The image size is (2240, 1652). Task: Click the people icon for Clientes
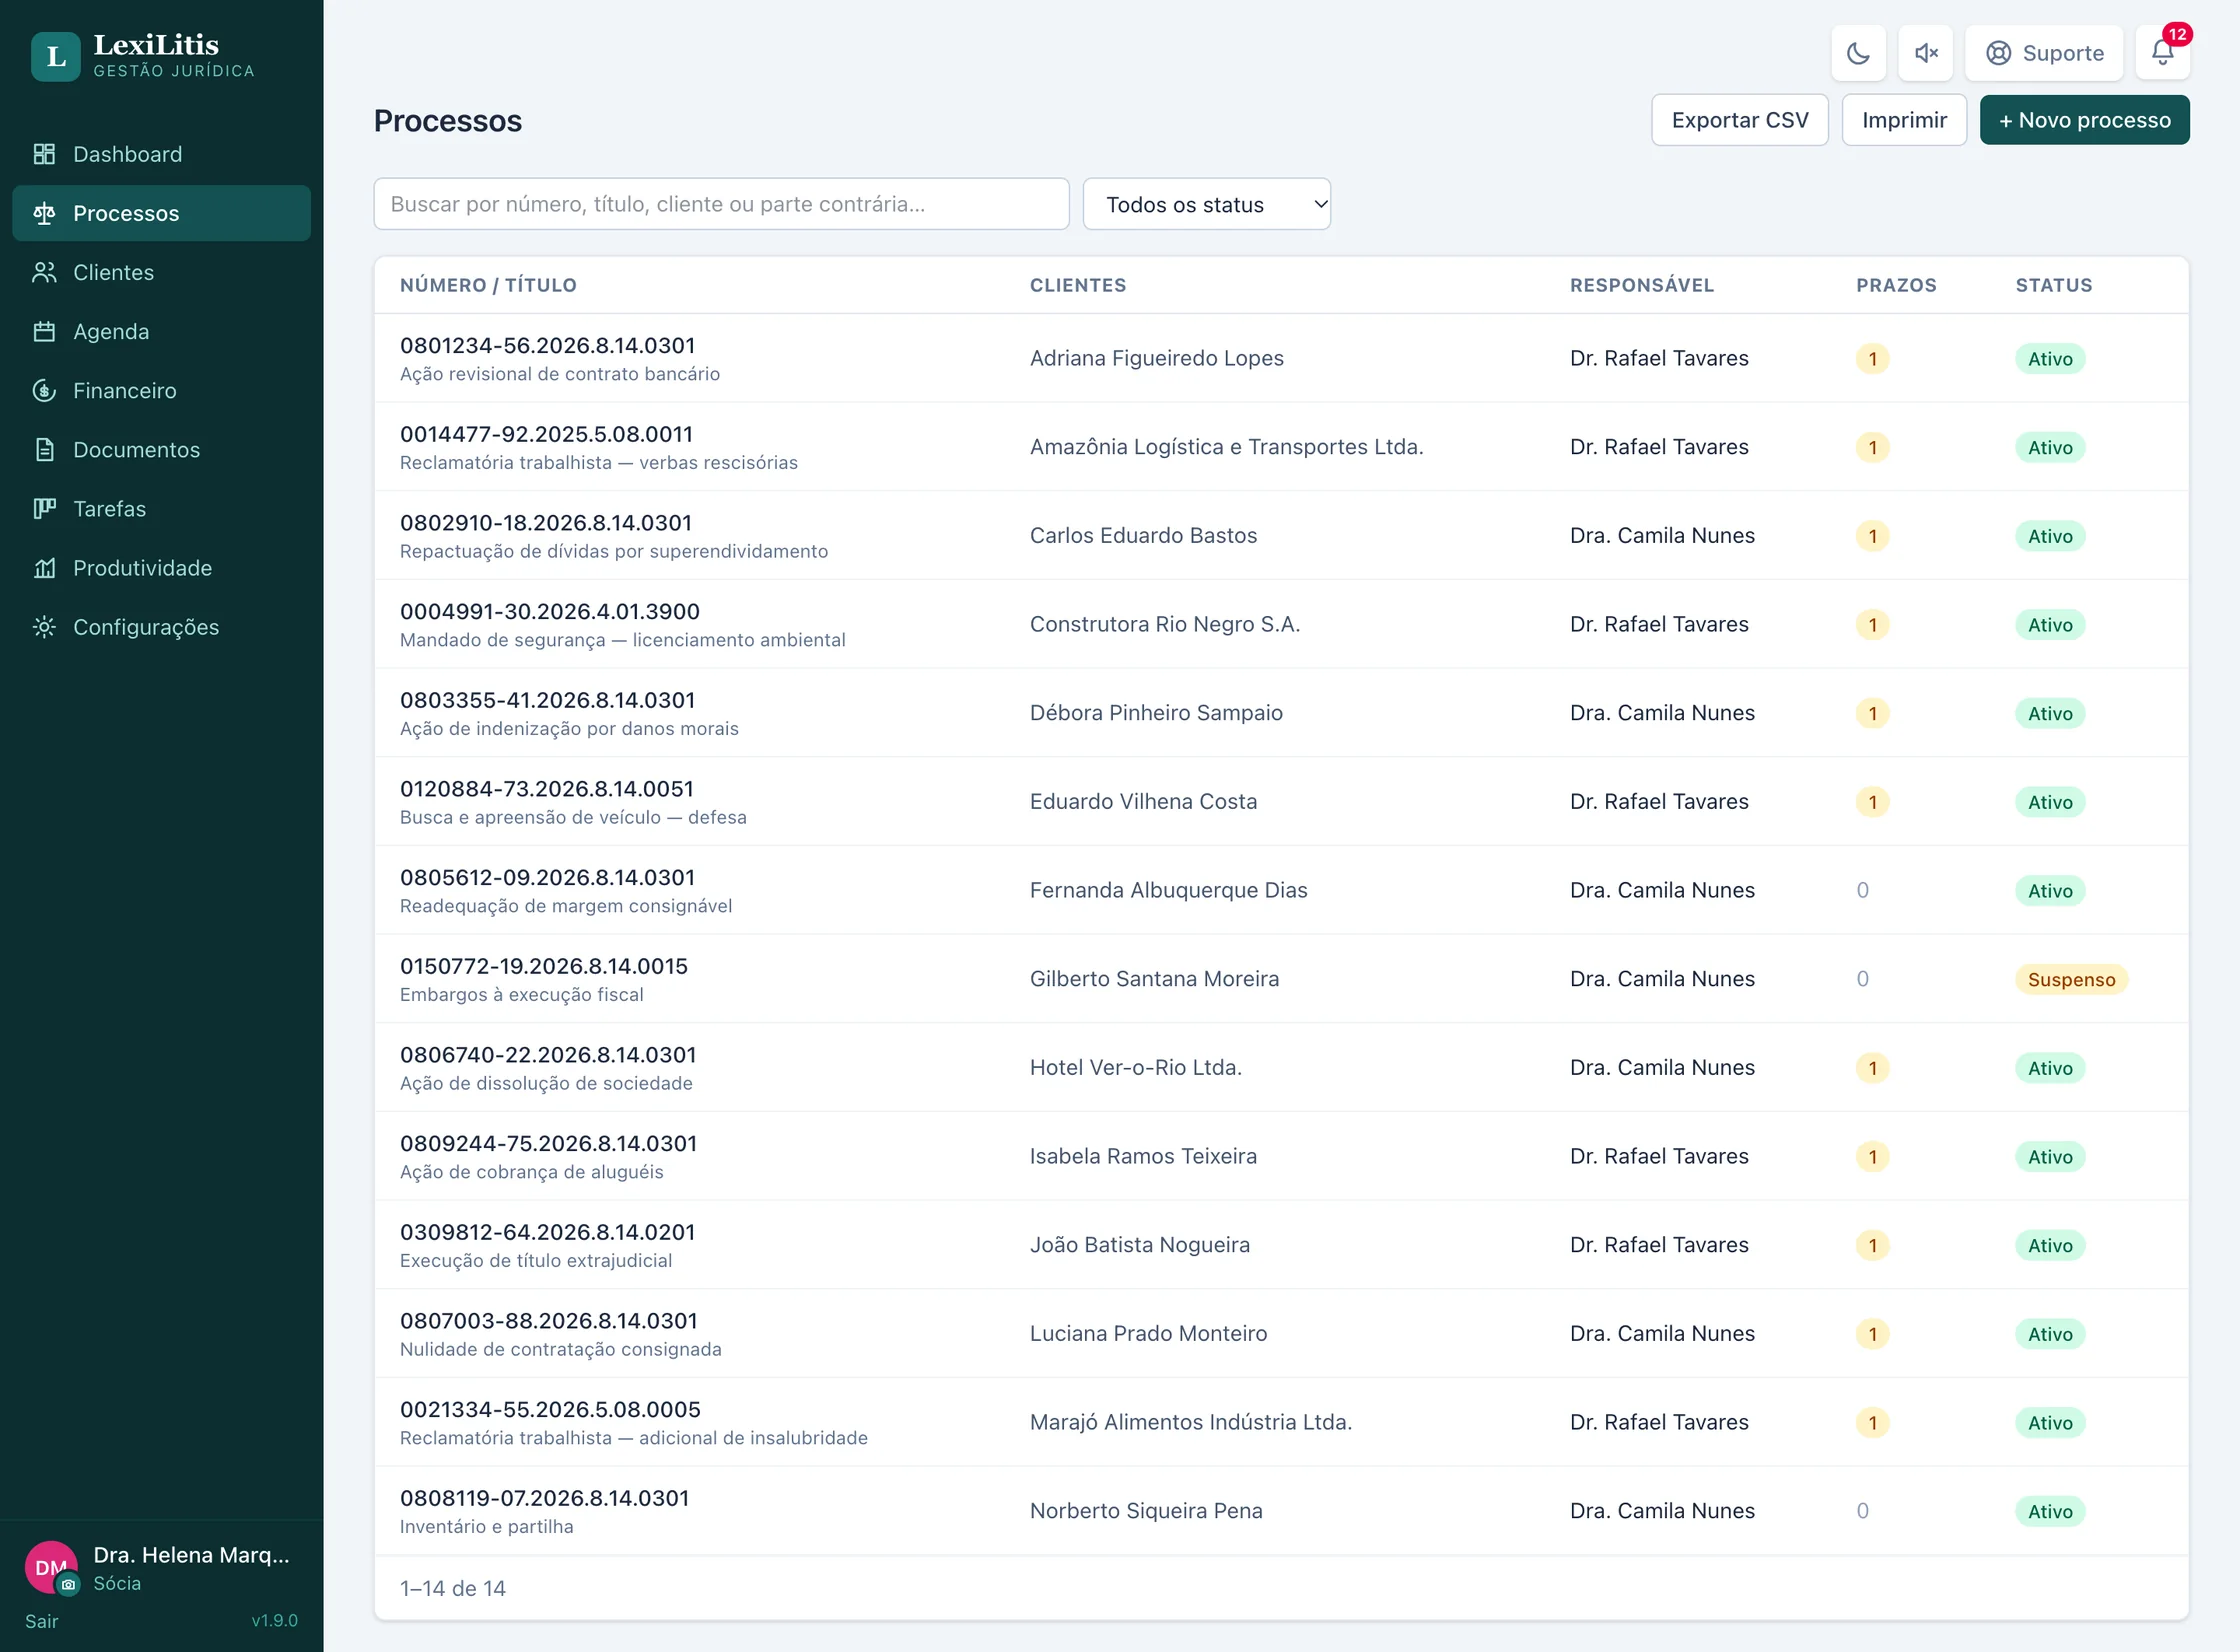(44, 272)
